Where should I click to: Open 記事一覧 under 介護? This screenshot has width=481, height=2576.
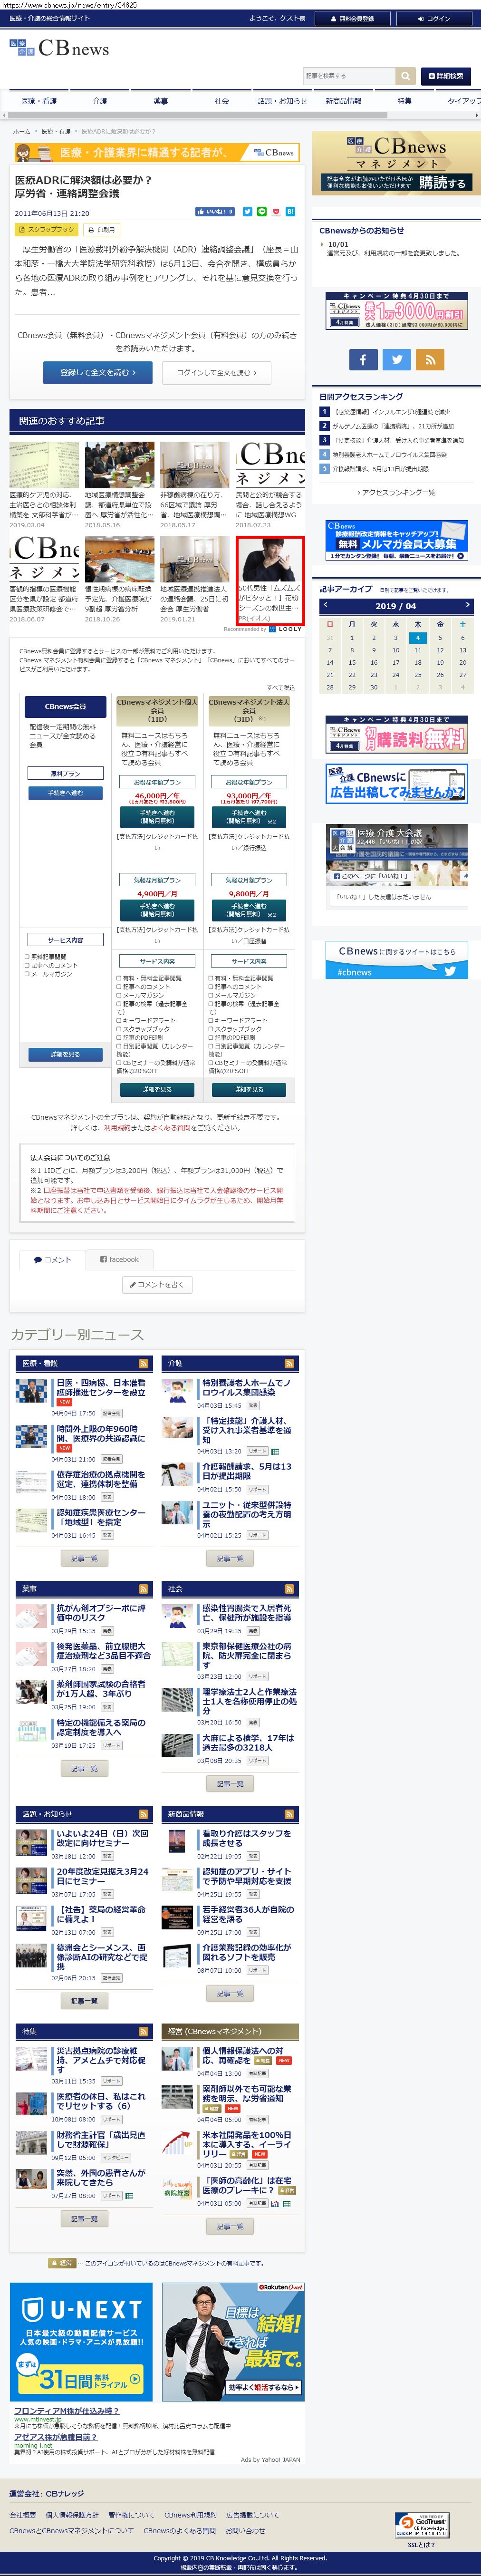click(230, 1558)
